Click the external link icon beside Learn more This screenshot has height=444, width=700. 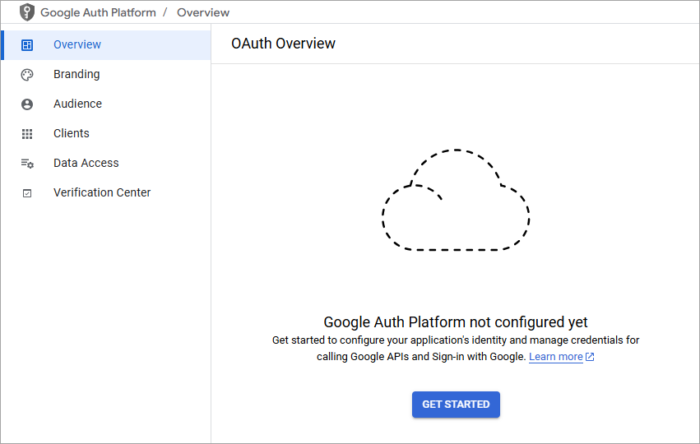(x=590, y=357)
